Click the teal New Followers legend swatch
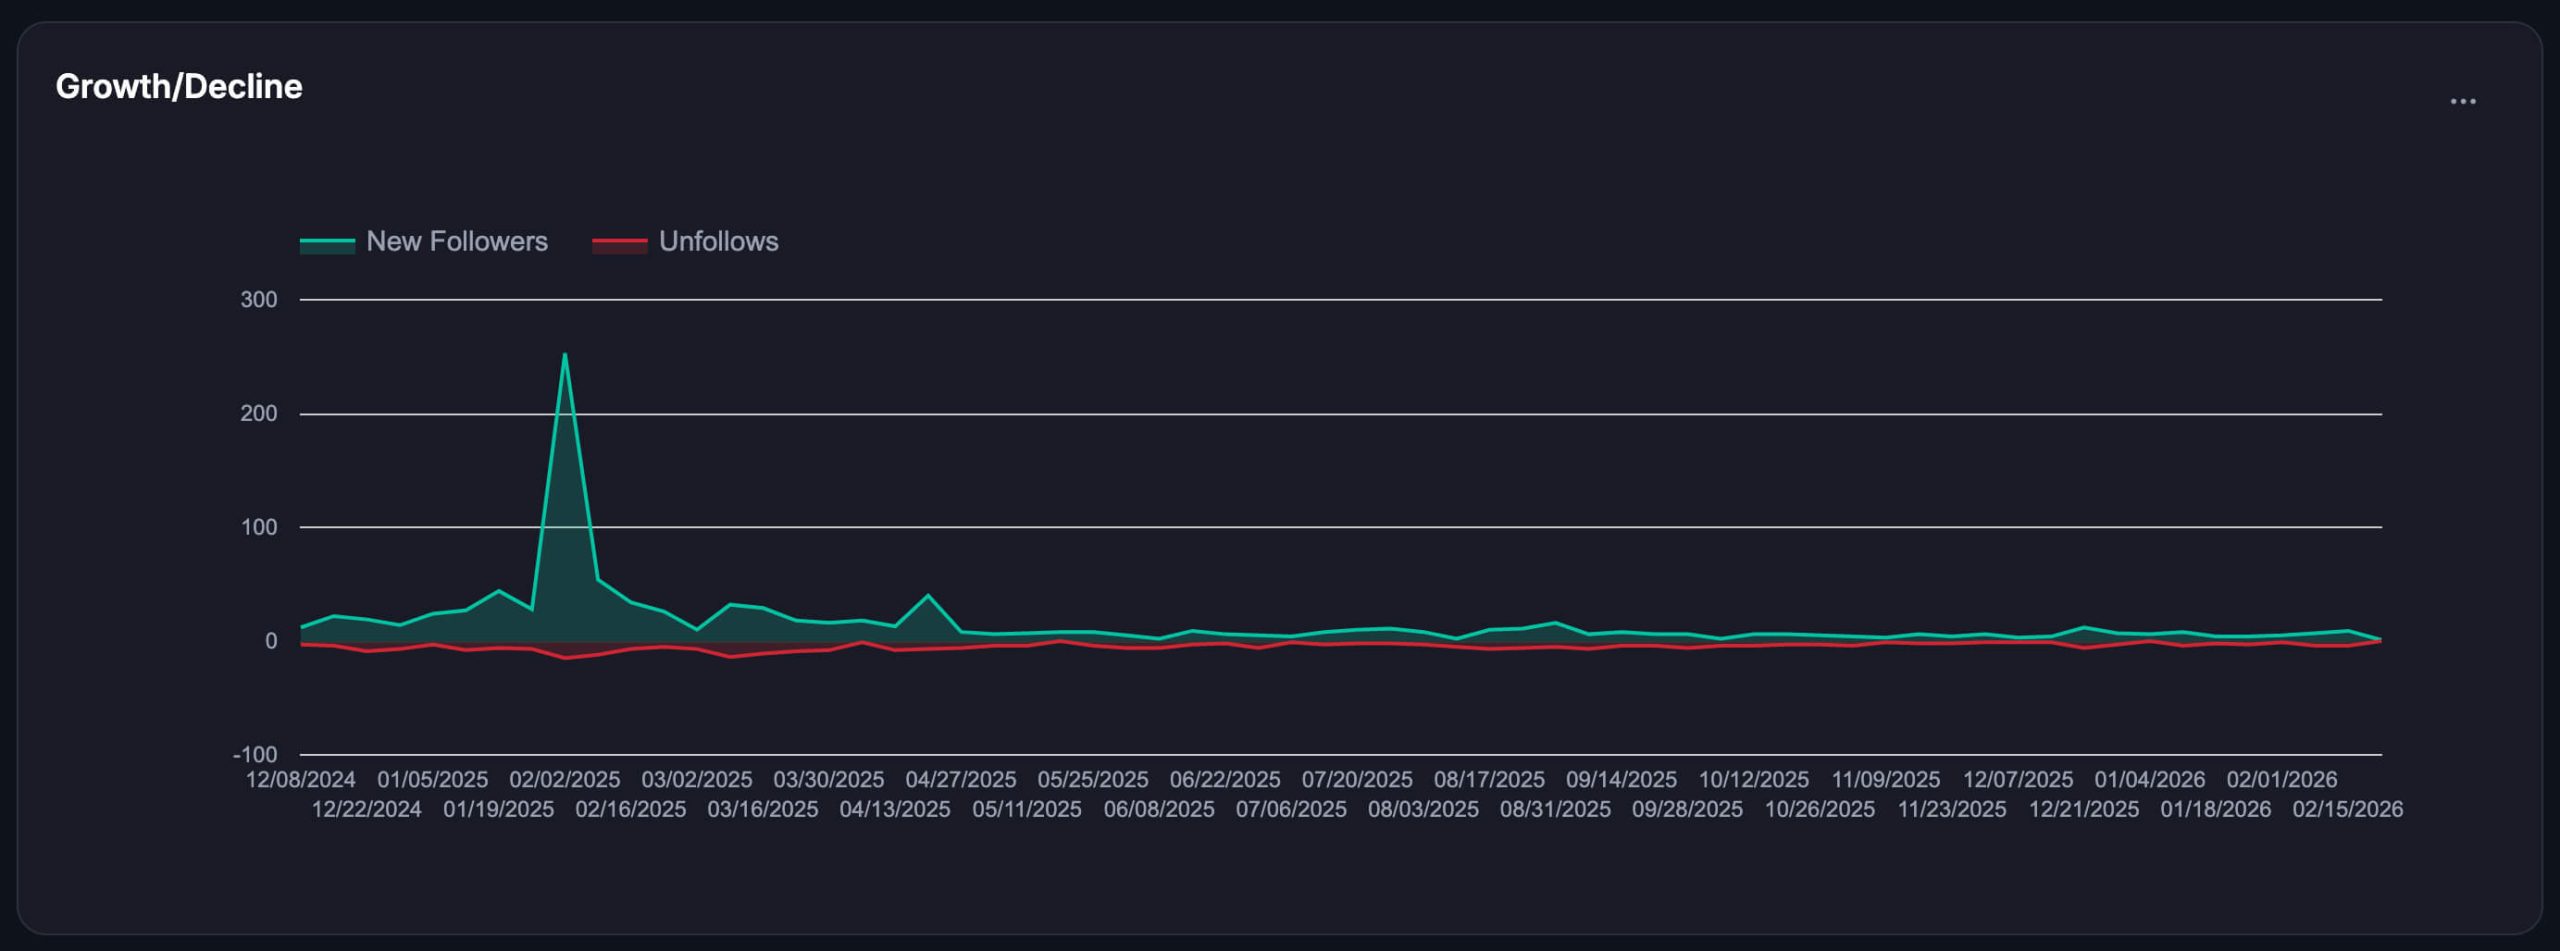Viewport: 2560px width, 951px height. (327, 243)
